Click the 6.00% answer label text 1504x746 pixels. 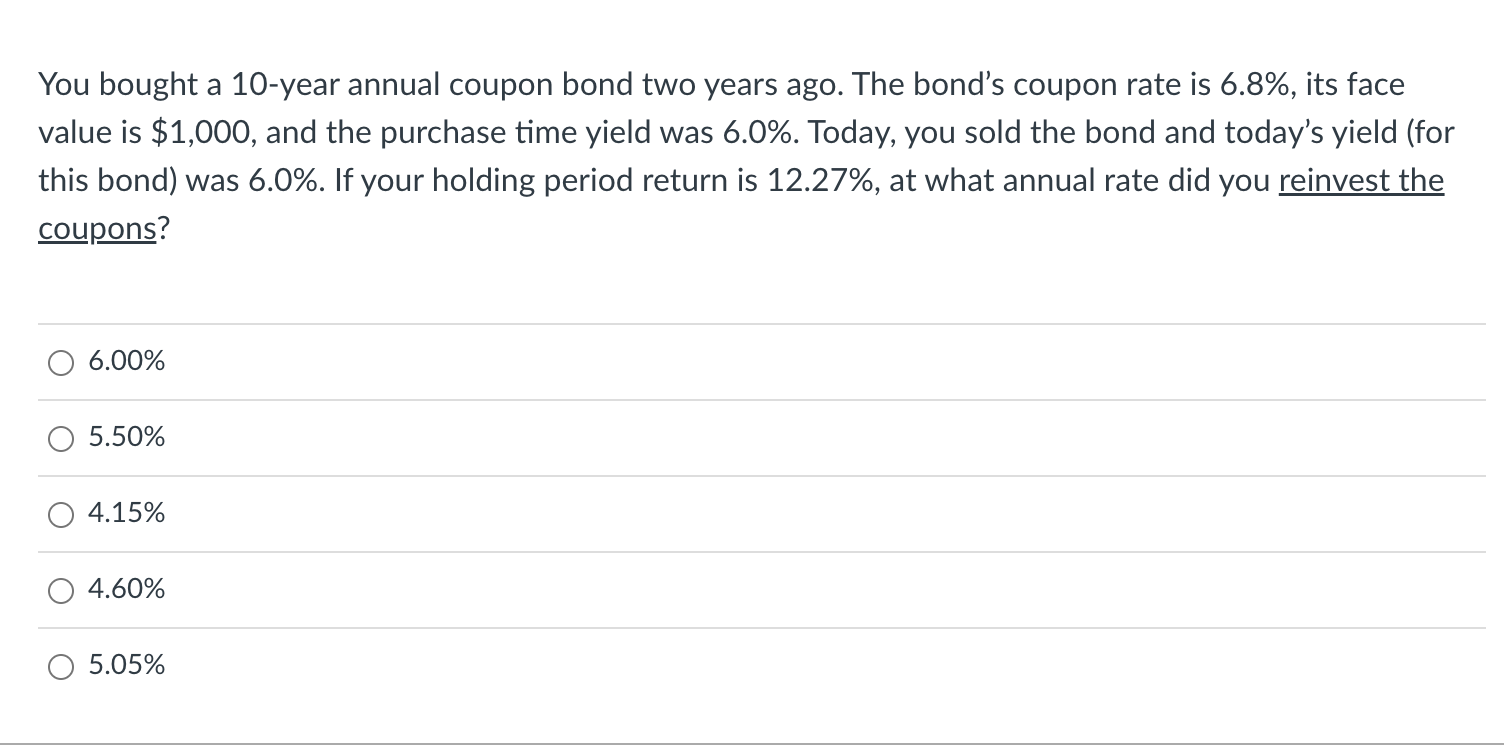point(127,361)
